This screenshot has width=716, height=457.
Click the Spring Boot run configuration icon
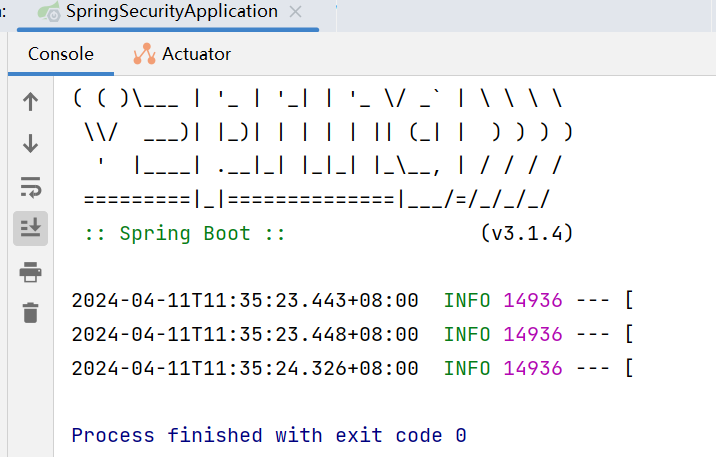tap(48, 13)
